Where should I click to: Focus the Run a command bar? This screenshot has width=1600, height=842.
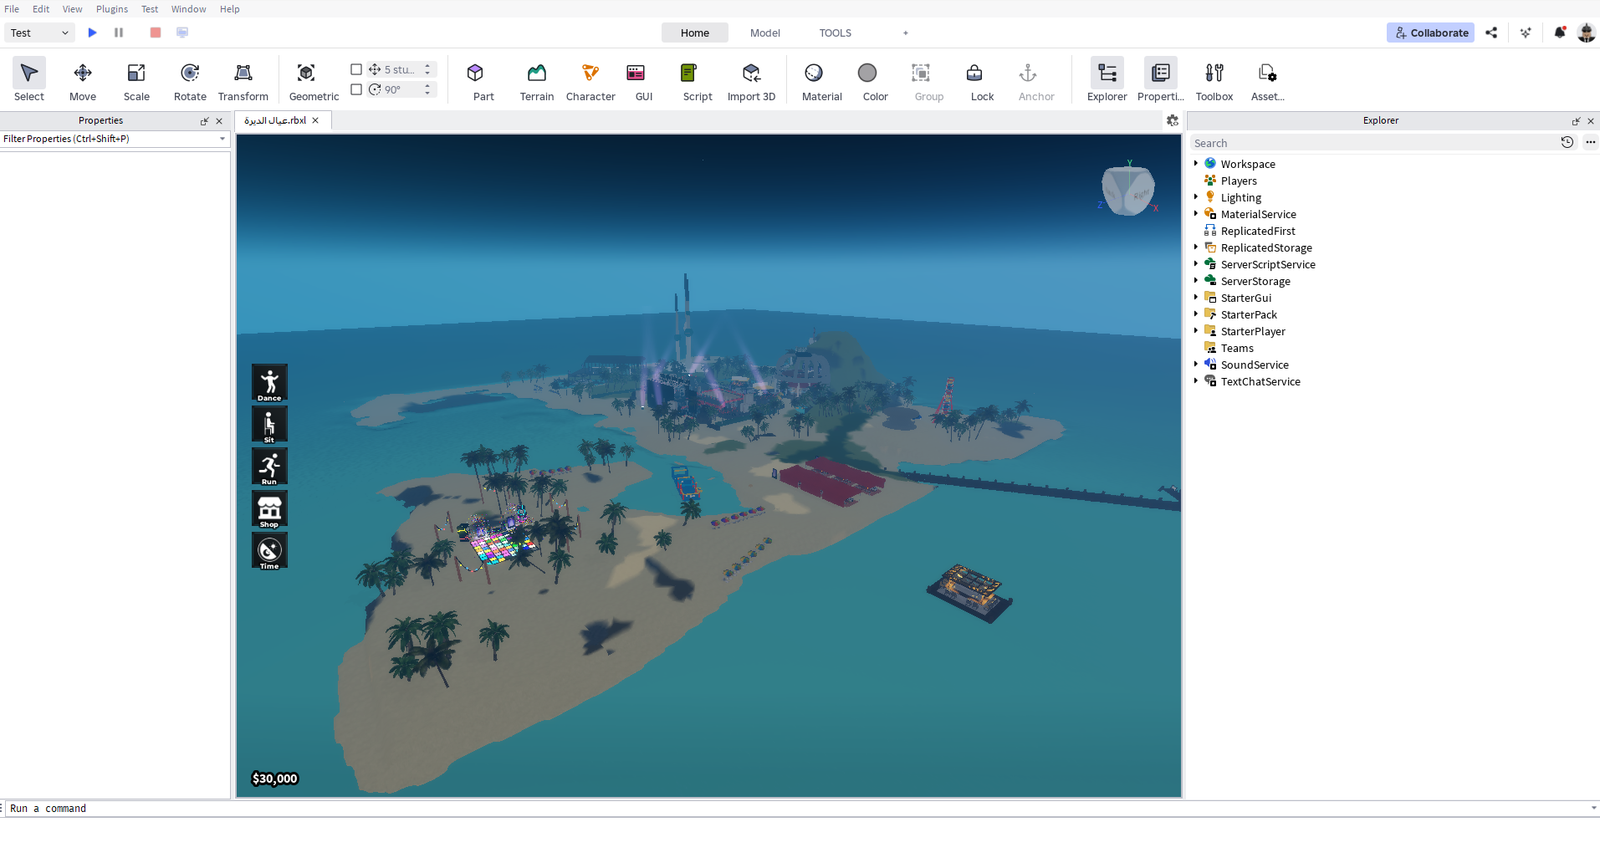[796, 808]
